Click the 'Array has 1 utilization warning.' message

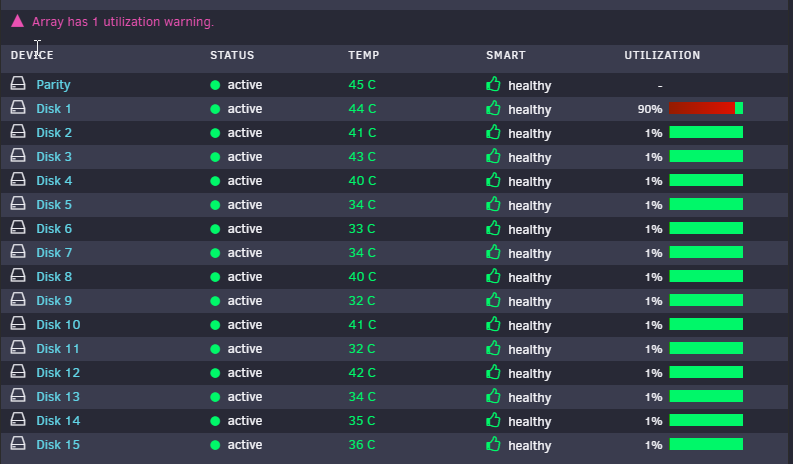(123, 22)
